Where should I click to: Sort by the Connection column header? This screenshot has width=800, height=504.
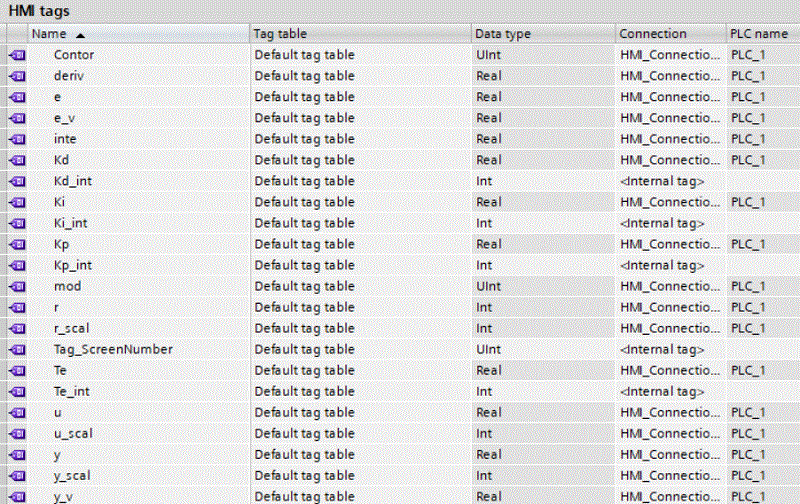(x=669, y=34)
